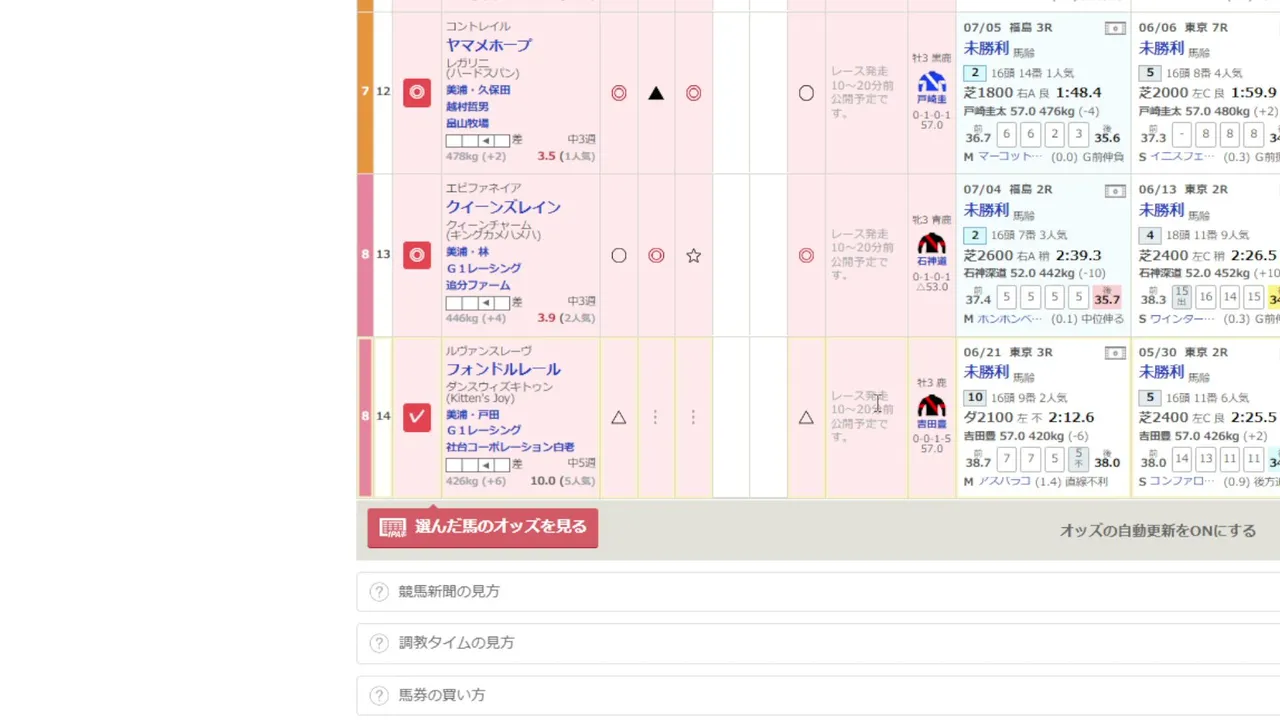Viewport: 1280px width, 720px height.
Task: Click finish position badge 10 in 06/21 race
Action: point(975,397)
